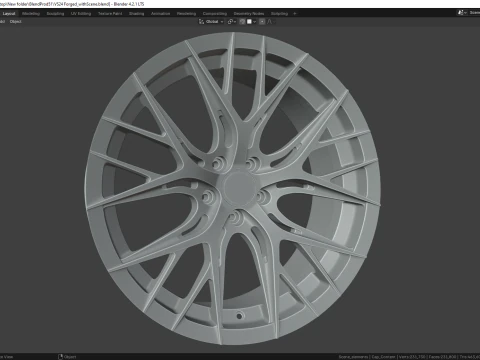Open the Sculpting workspace tab
The image size is (480, 360).
tap(55, 14)
